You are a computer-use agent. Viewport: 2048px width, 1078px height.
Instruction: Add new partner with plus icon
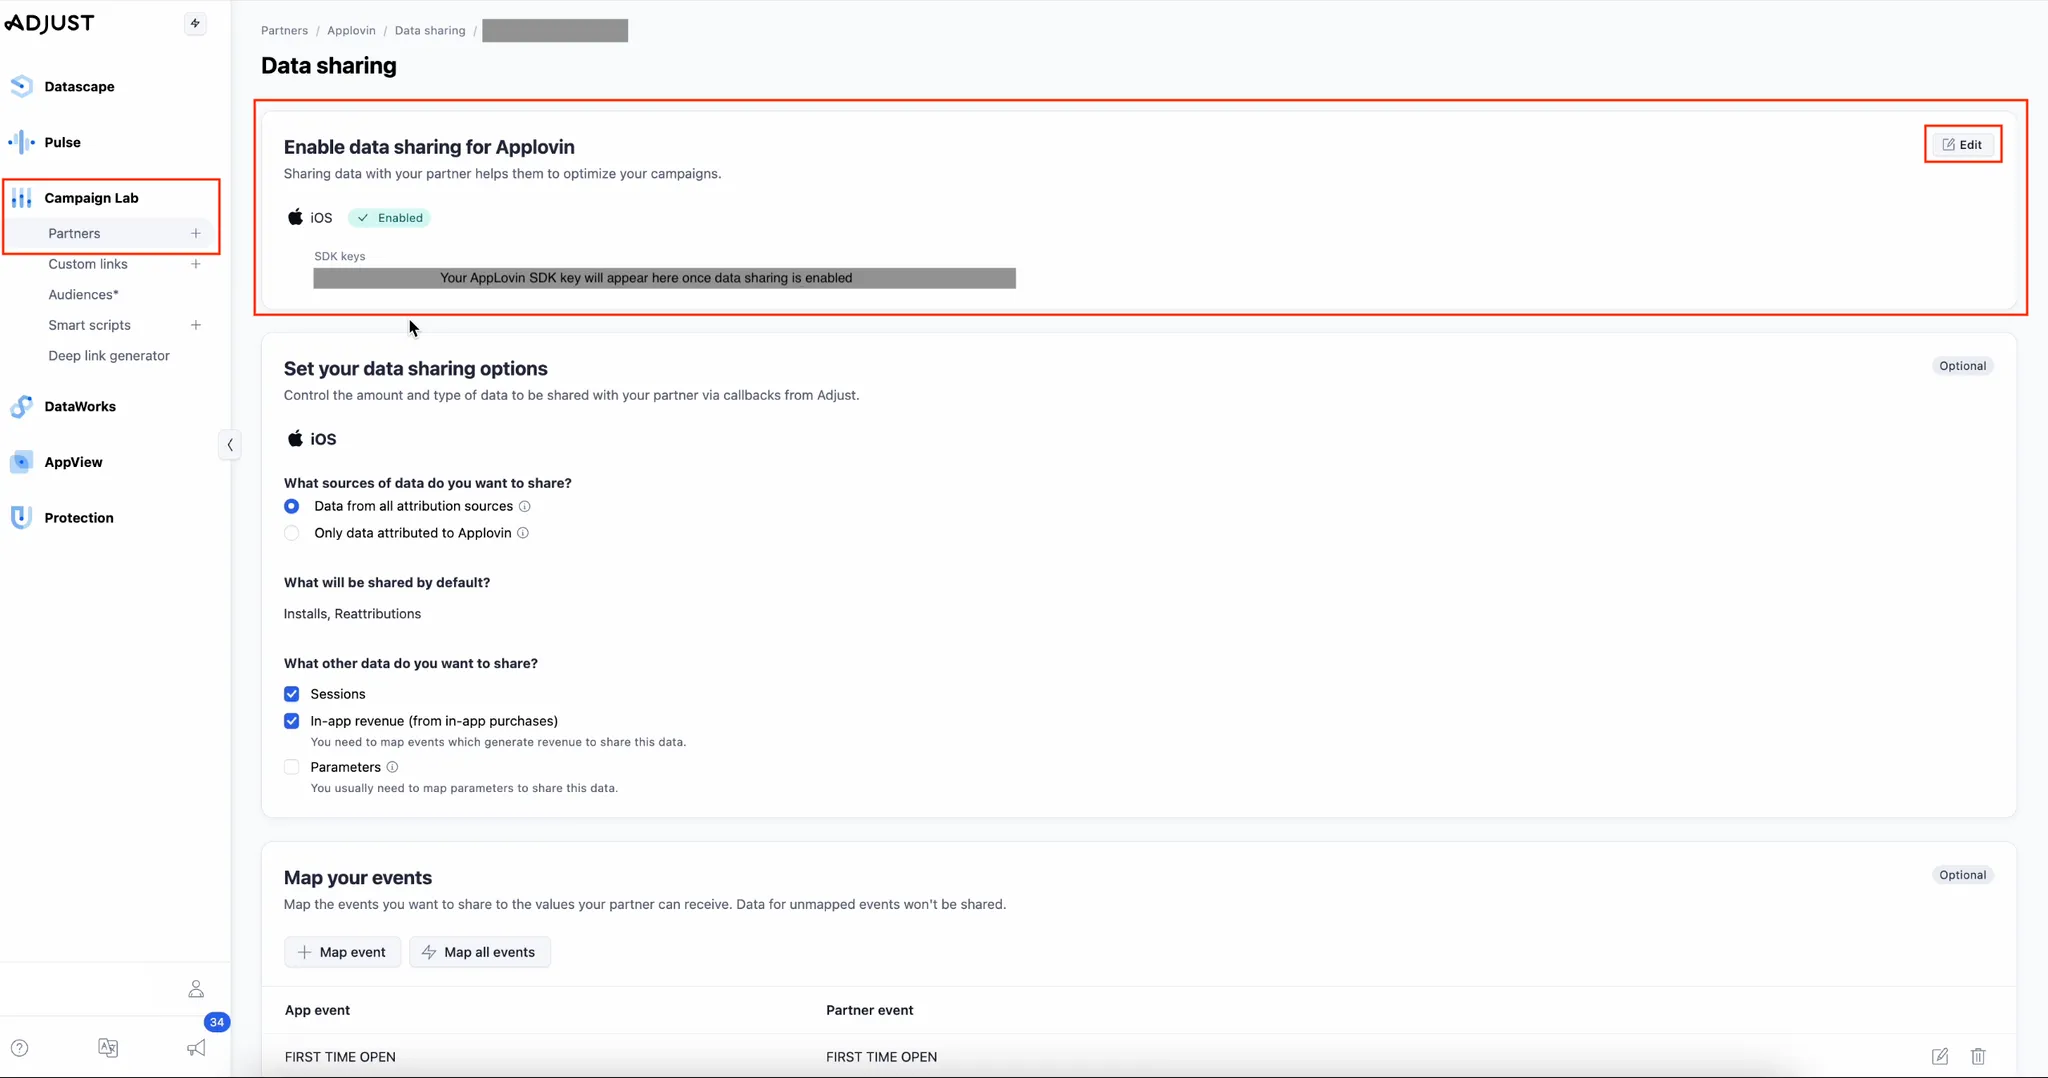(x=196, y=233)
